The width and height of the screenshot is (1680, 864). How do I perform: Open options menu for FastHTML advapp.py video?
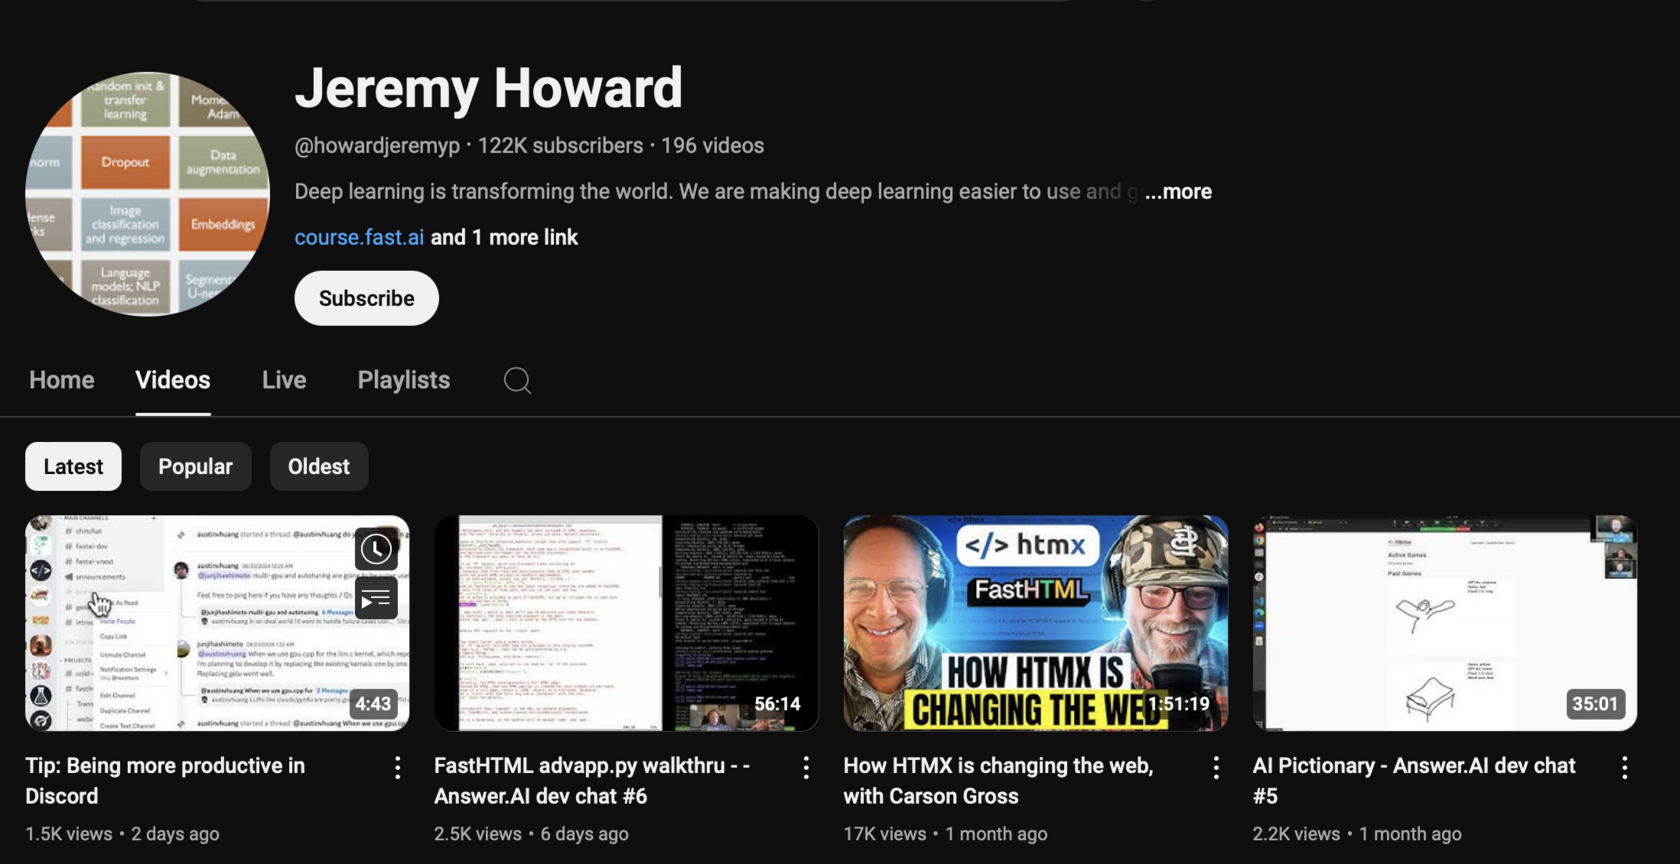(x=806, y=767)
